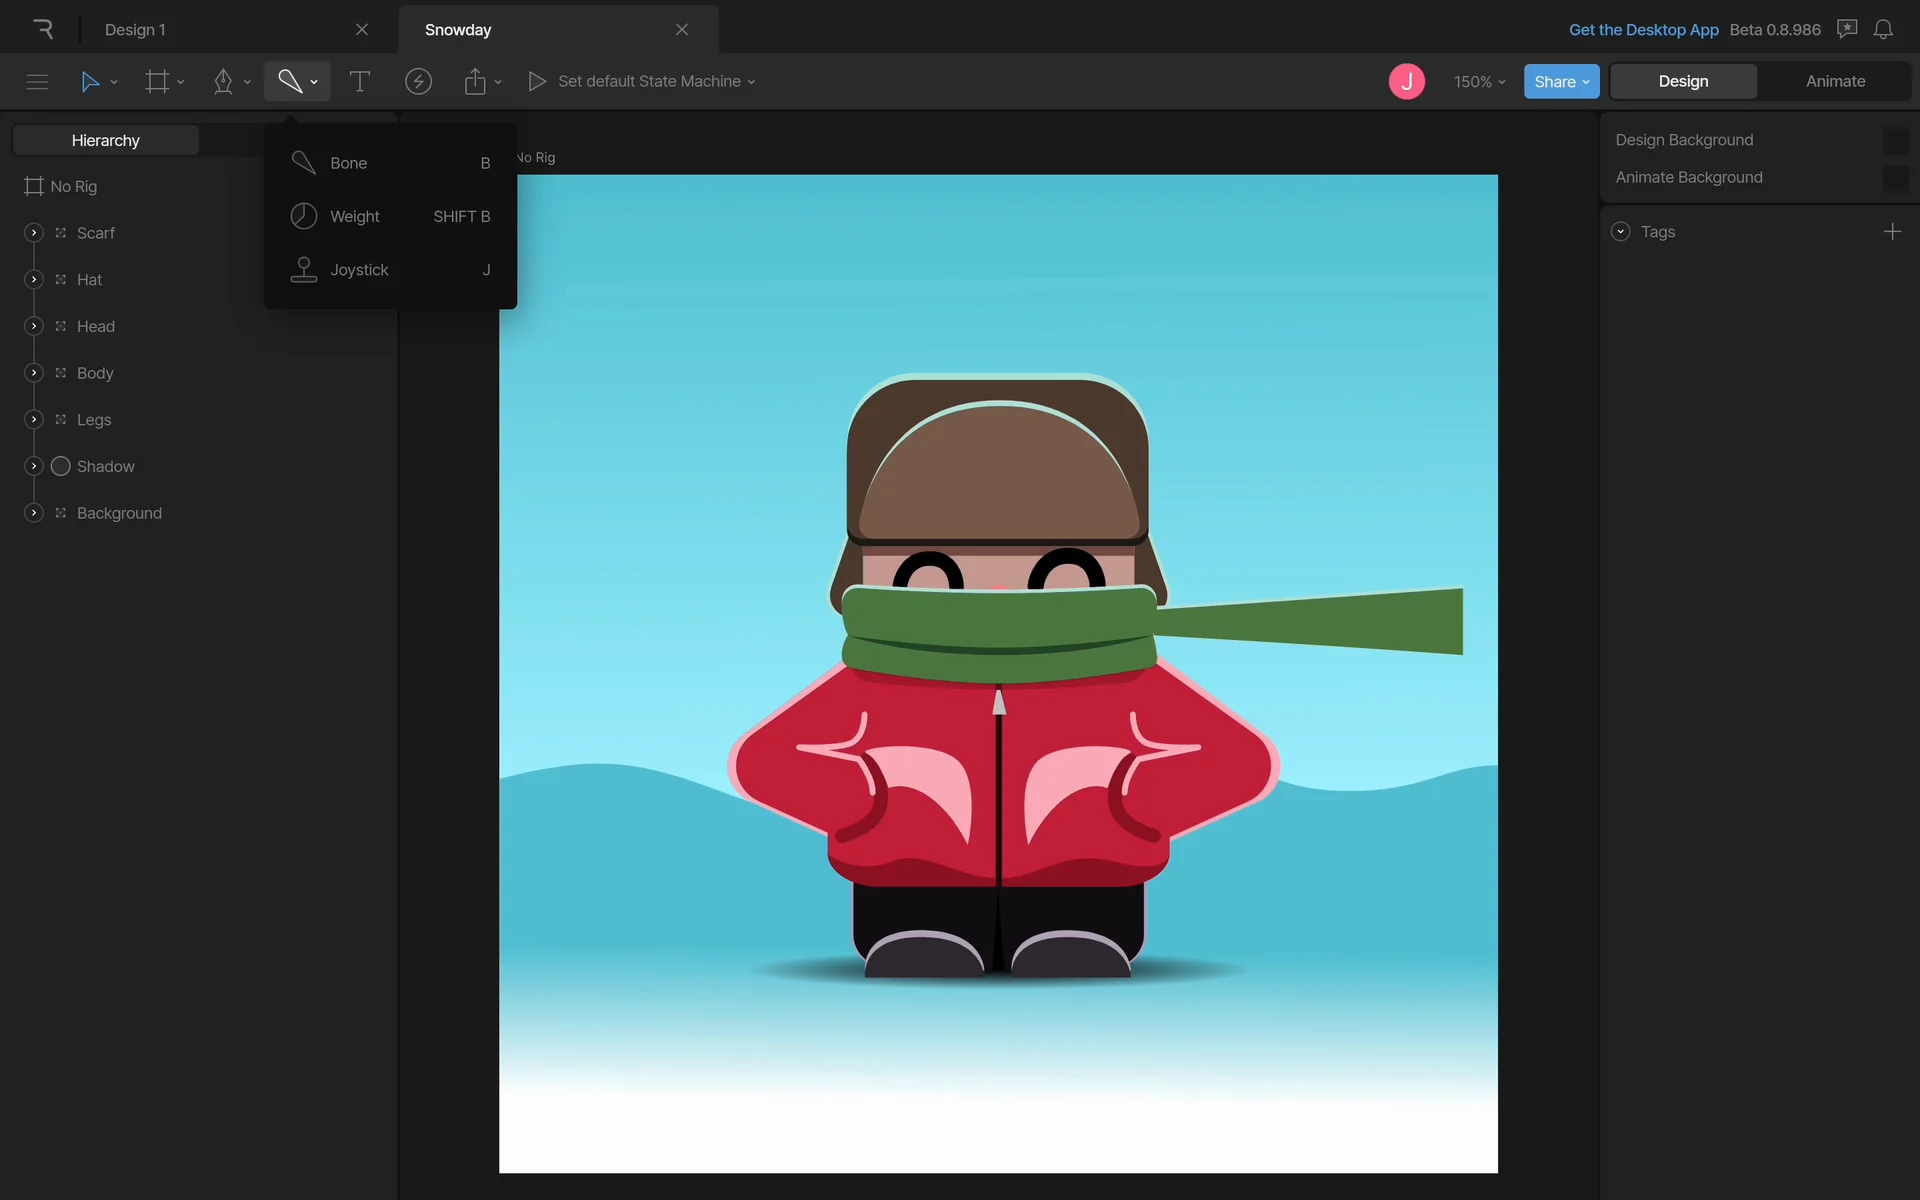Select the Pen tool icon

pyautogui.click(x=223, y=81)
